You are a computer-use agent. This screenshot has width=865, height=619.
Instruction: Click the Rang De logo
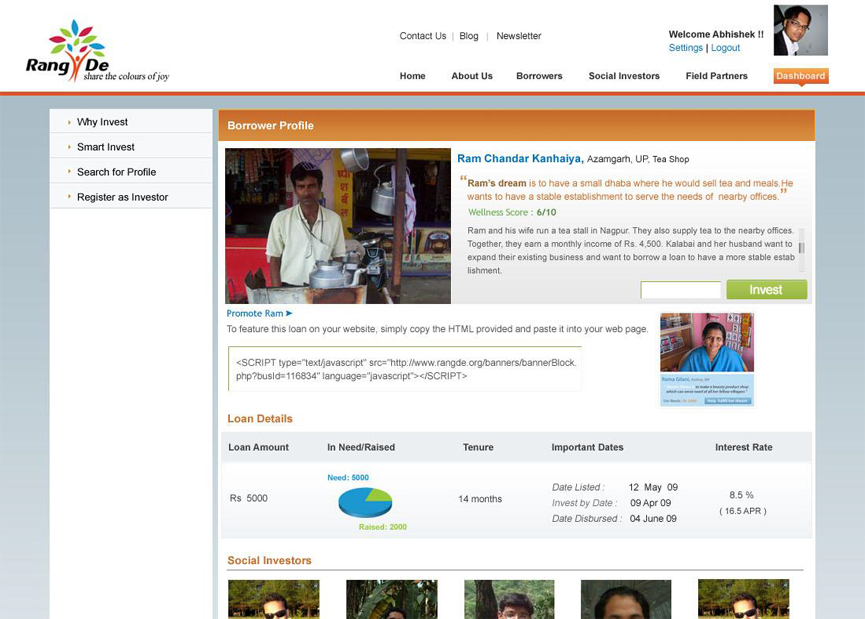click(97, 51)
